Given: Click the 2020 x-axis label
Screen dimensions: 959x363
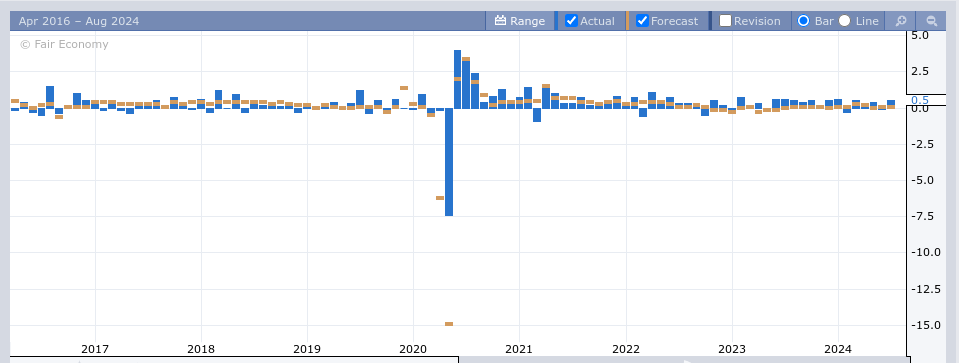Looking at the screenshot, I should point(413,349).
